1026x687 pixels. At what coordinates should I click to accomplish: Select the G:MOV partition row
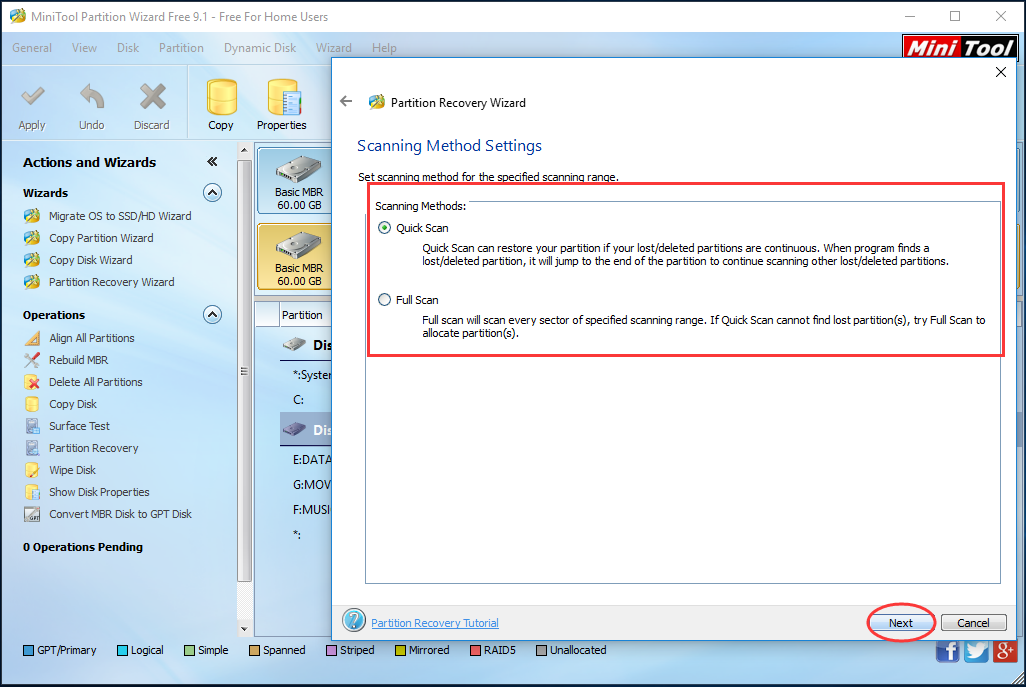(x=306, y=485)
